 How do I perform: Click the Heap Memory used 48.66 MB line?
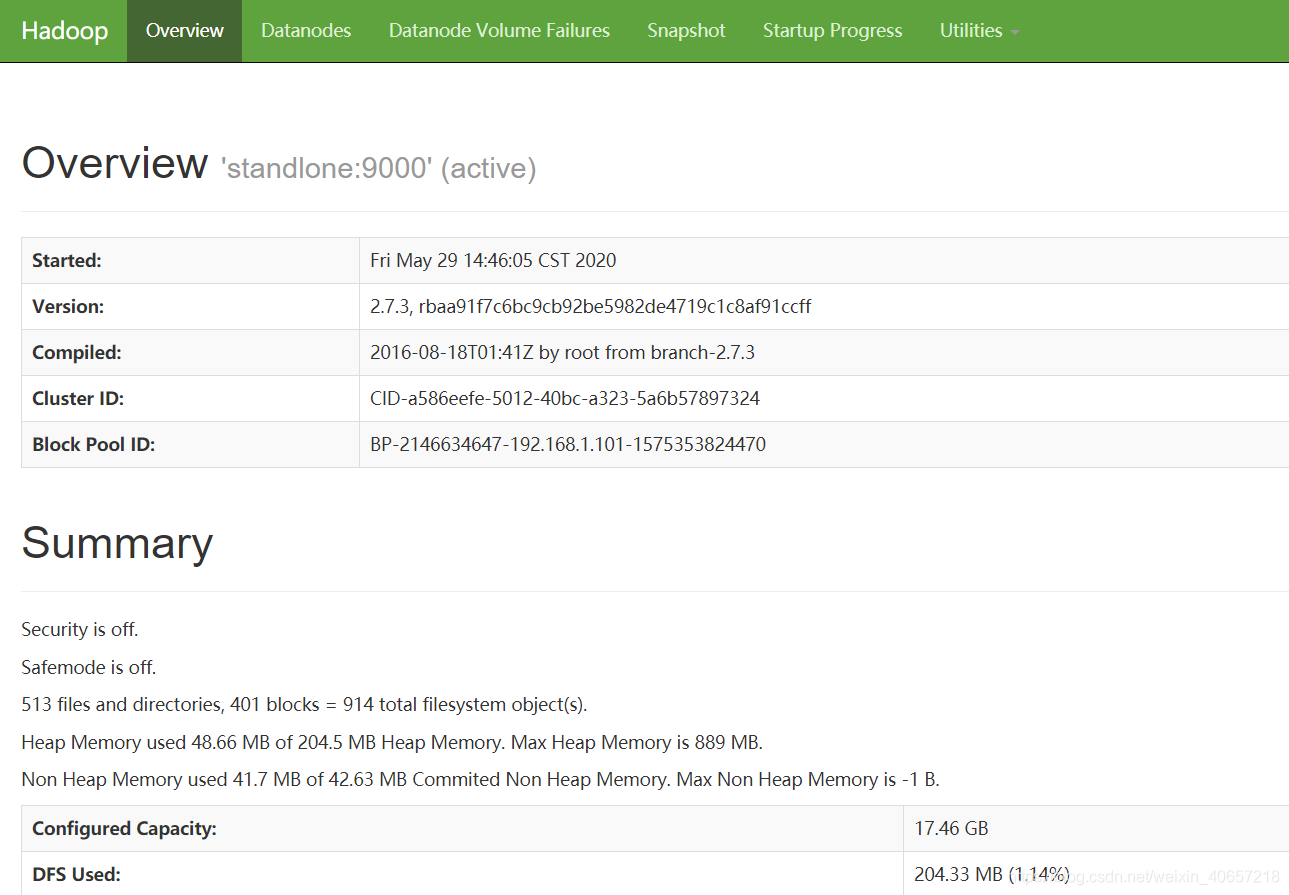tap(392, 742)
